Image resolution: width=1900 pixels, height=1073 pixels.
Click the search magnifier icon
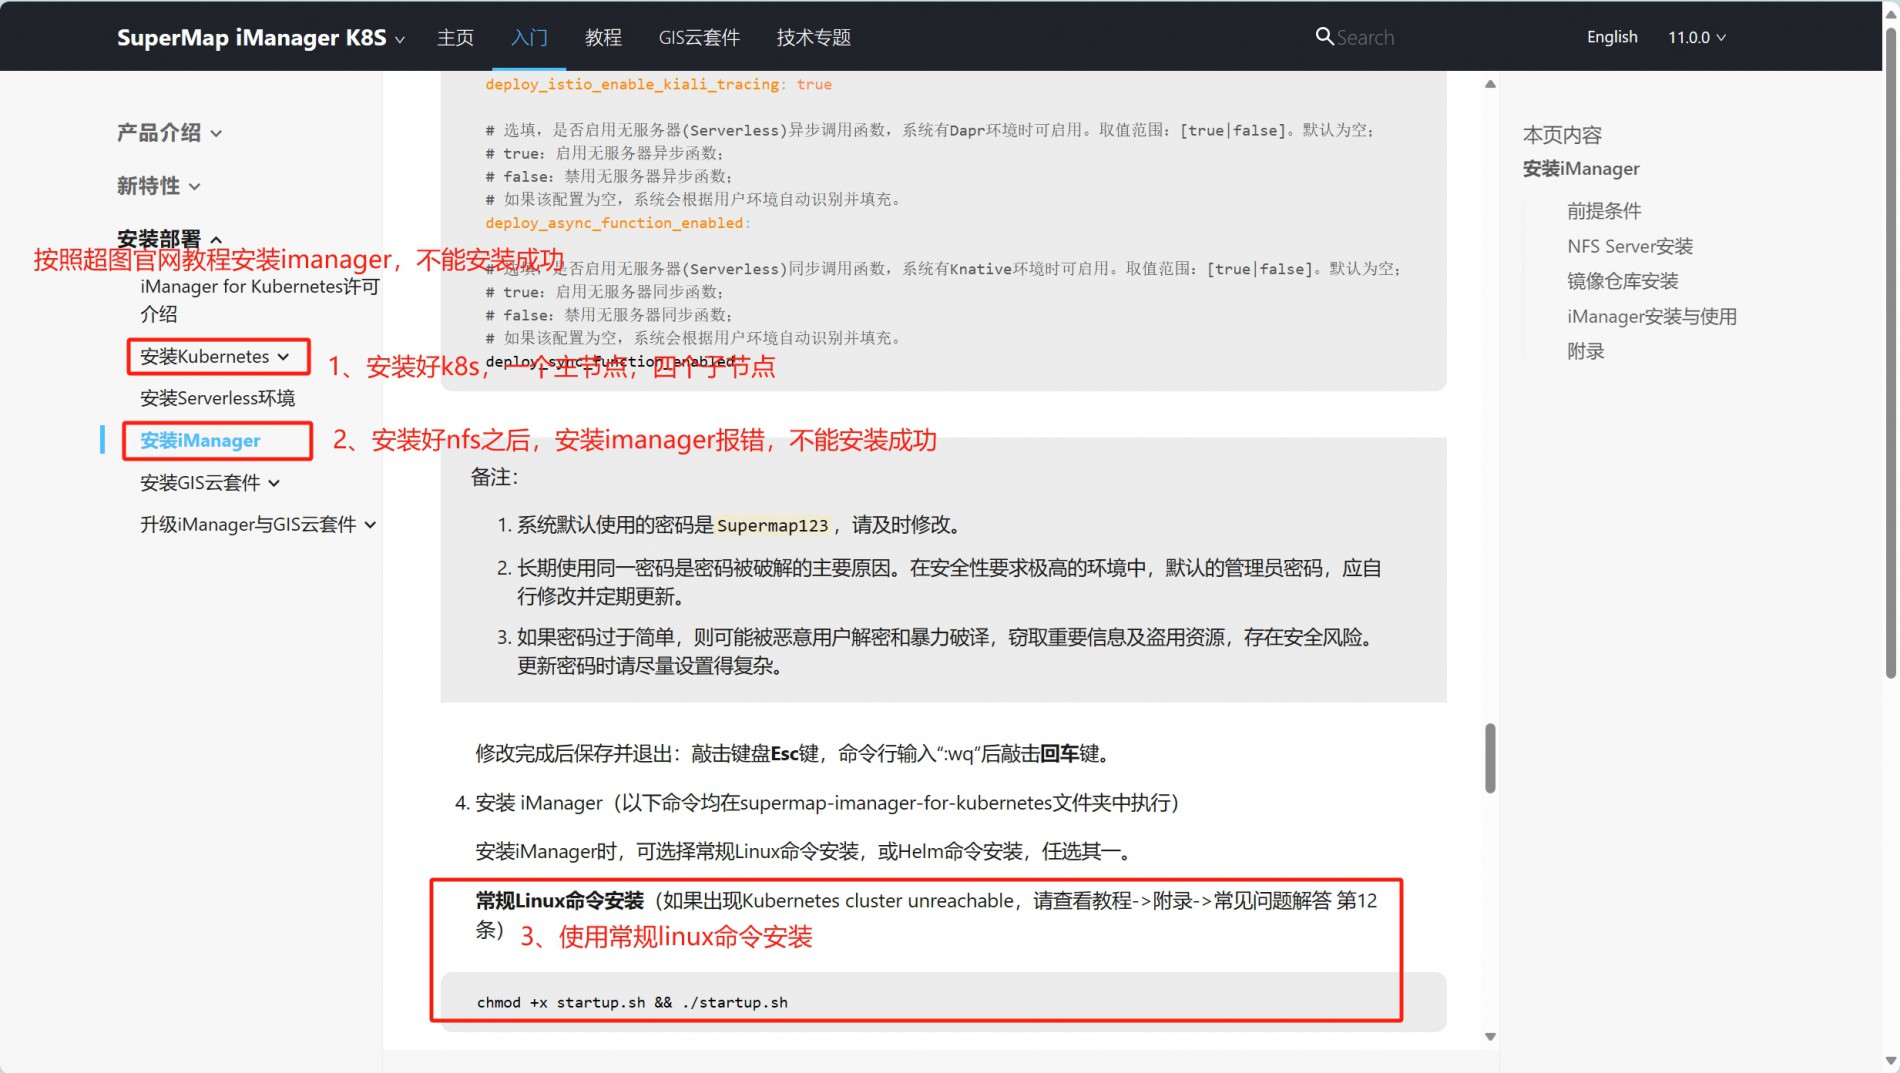(x=1324, y=37)
